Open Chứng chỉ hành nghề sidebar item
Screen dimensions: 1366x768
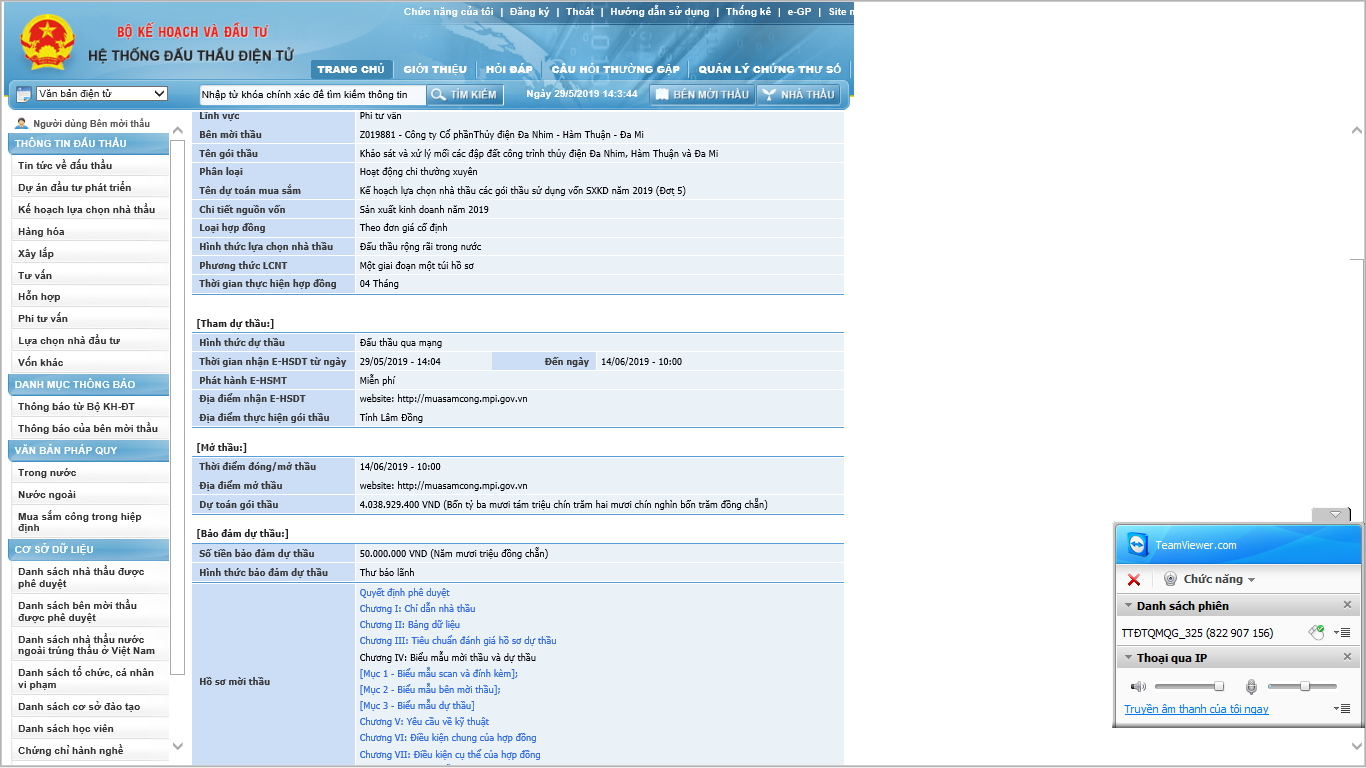[x=71, y=750]
